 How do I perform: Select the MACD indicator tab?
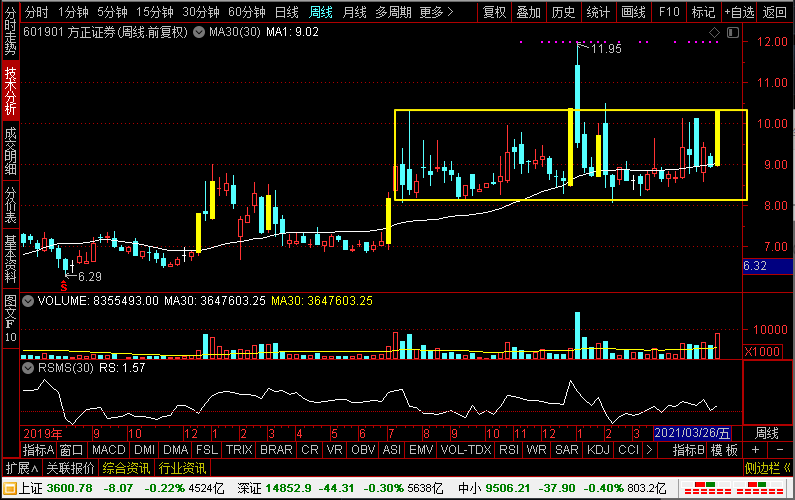pos(109,450)
